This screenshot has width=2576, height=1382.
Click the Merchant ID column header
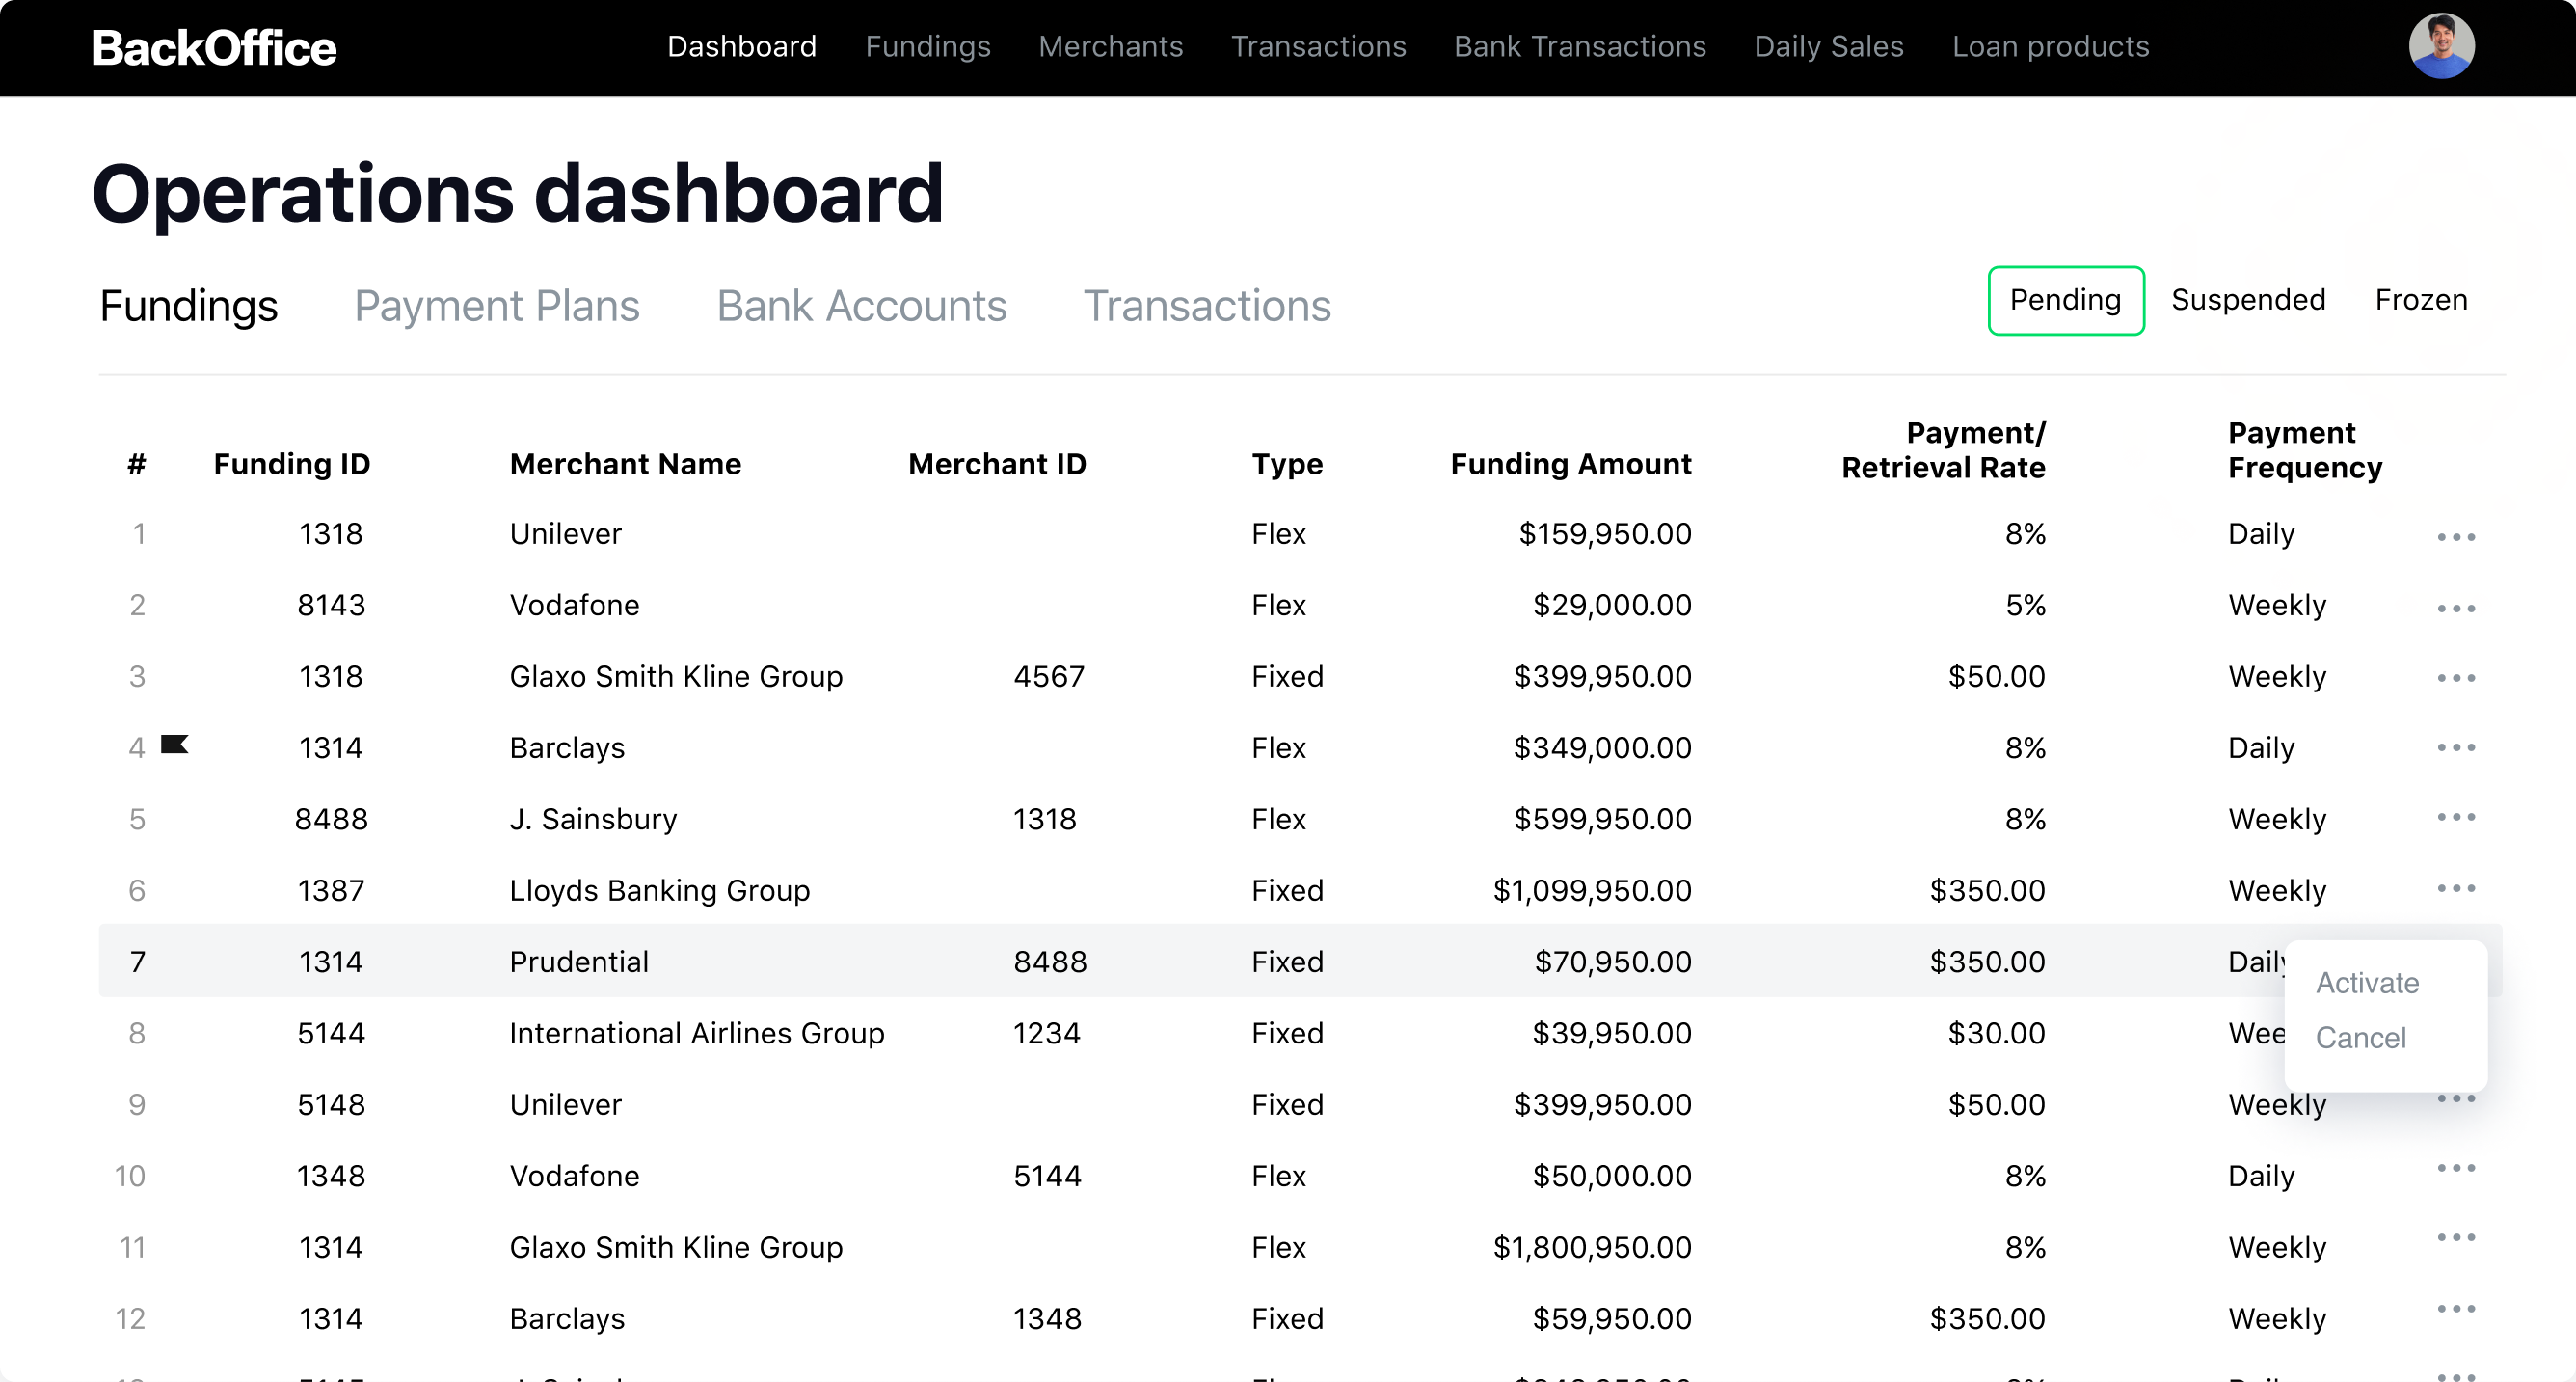pyautogui.click(x=997, y=464)
